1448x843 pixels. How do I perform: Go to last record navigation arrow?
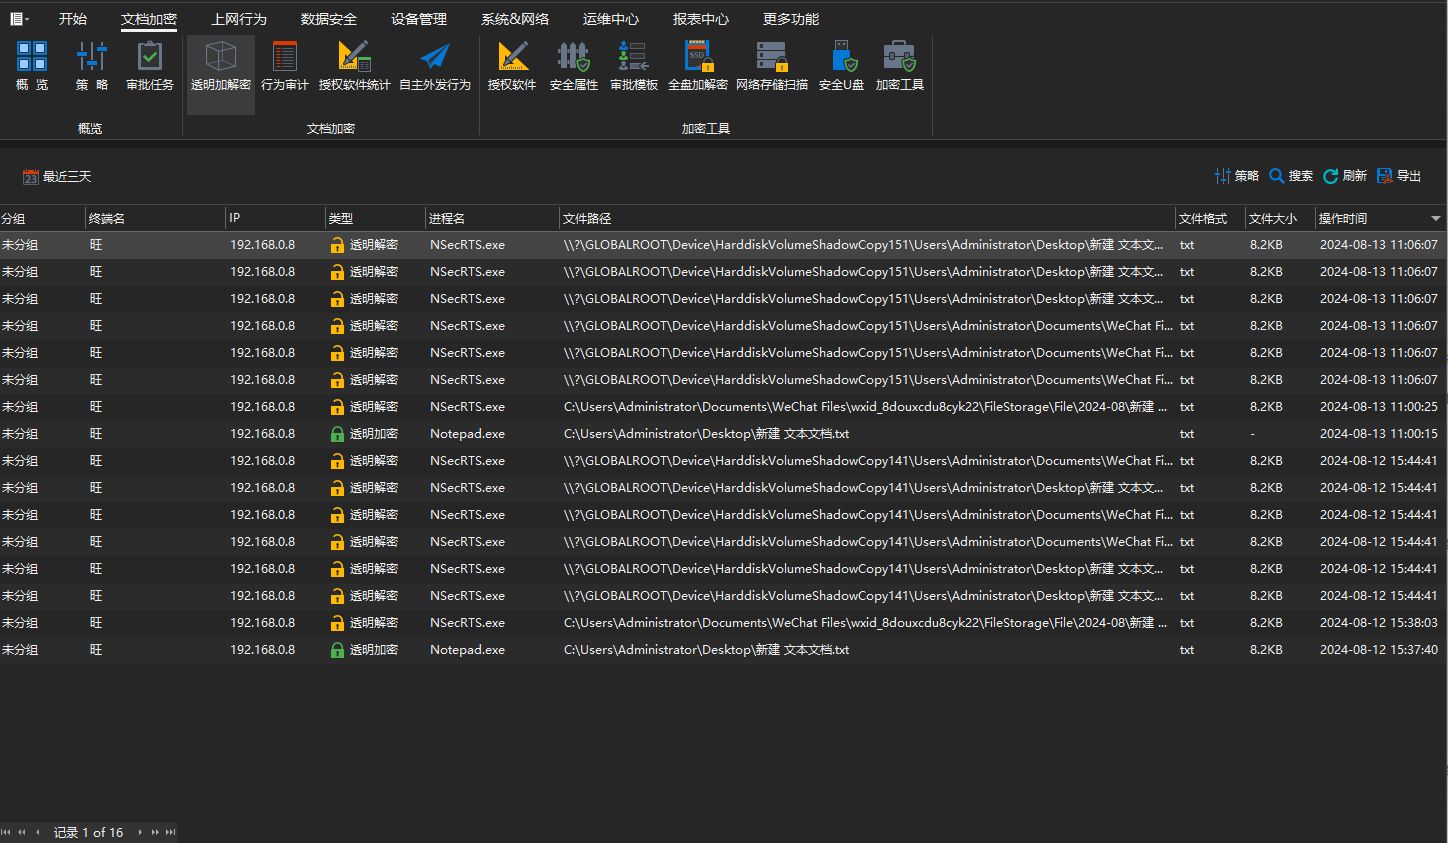171,832
